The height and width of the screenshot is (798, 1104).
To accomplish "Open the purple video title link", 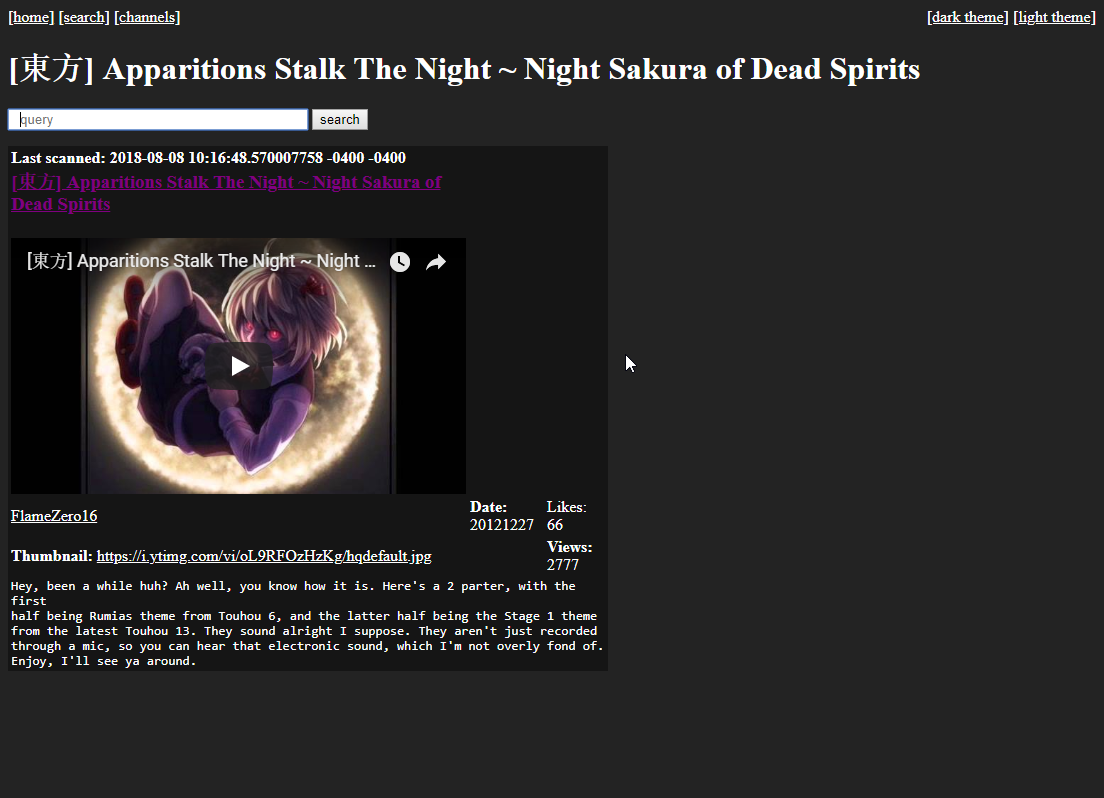I will pyautogui.click(x=226, y=193).
